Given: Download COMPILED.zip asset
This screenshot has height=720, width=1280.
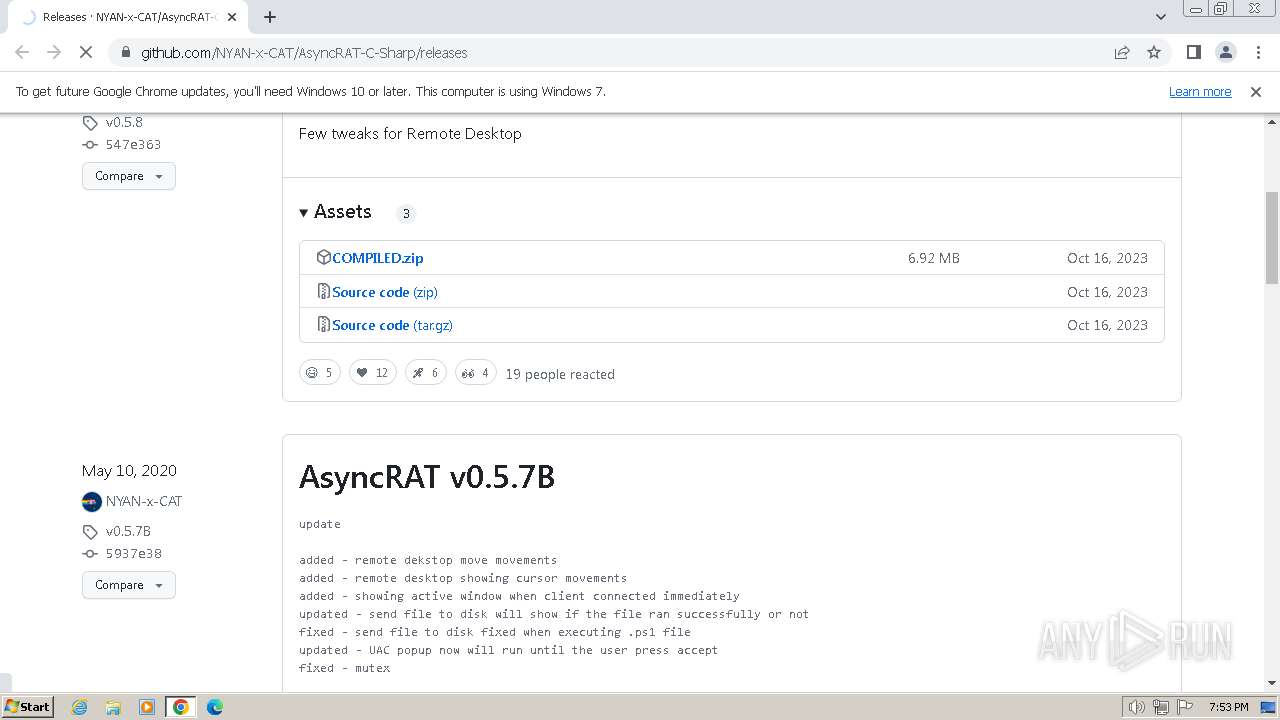Looking at the screenshot, I should tap(378, 258).
